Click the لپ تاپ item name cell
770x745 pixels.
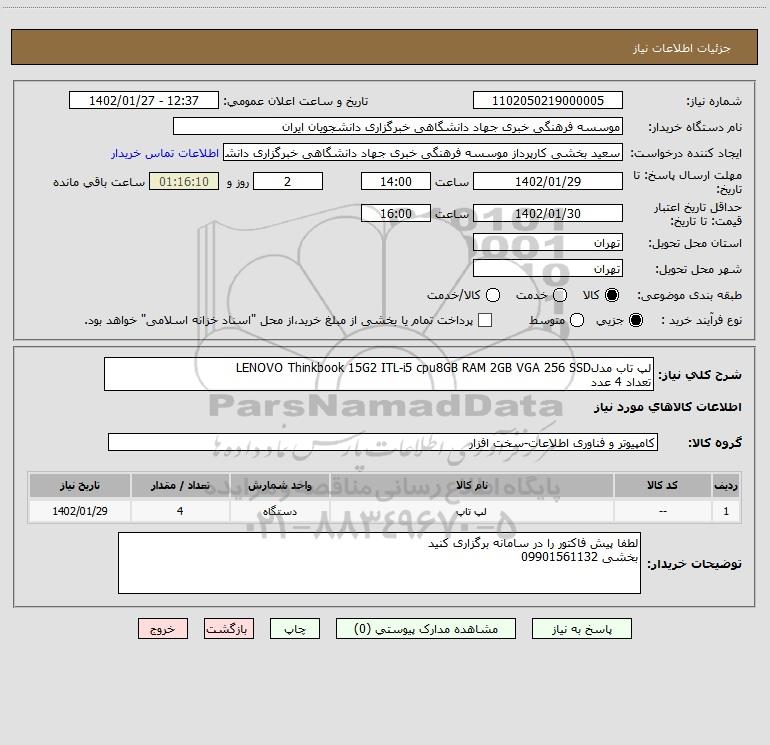tap(471, 511)
